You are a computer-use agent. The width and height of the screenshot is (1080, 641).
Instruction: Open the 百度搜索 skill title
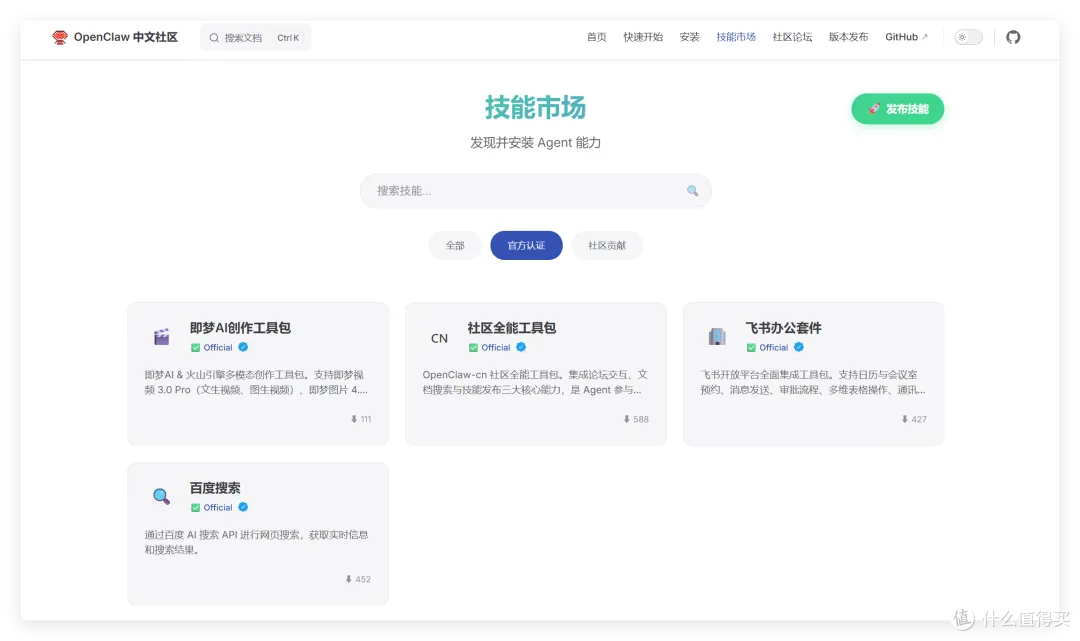[215, 487]
